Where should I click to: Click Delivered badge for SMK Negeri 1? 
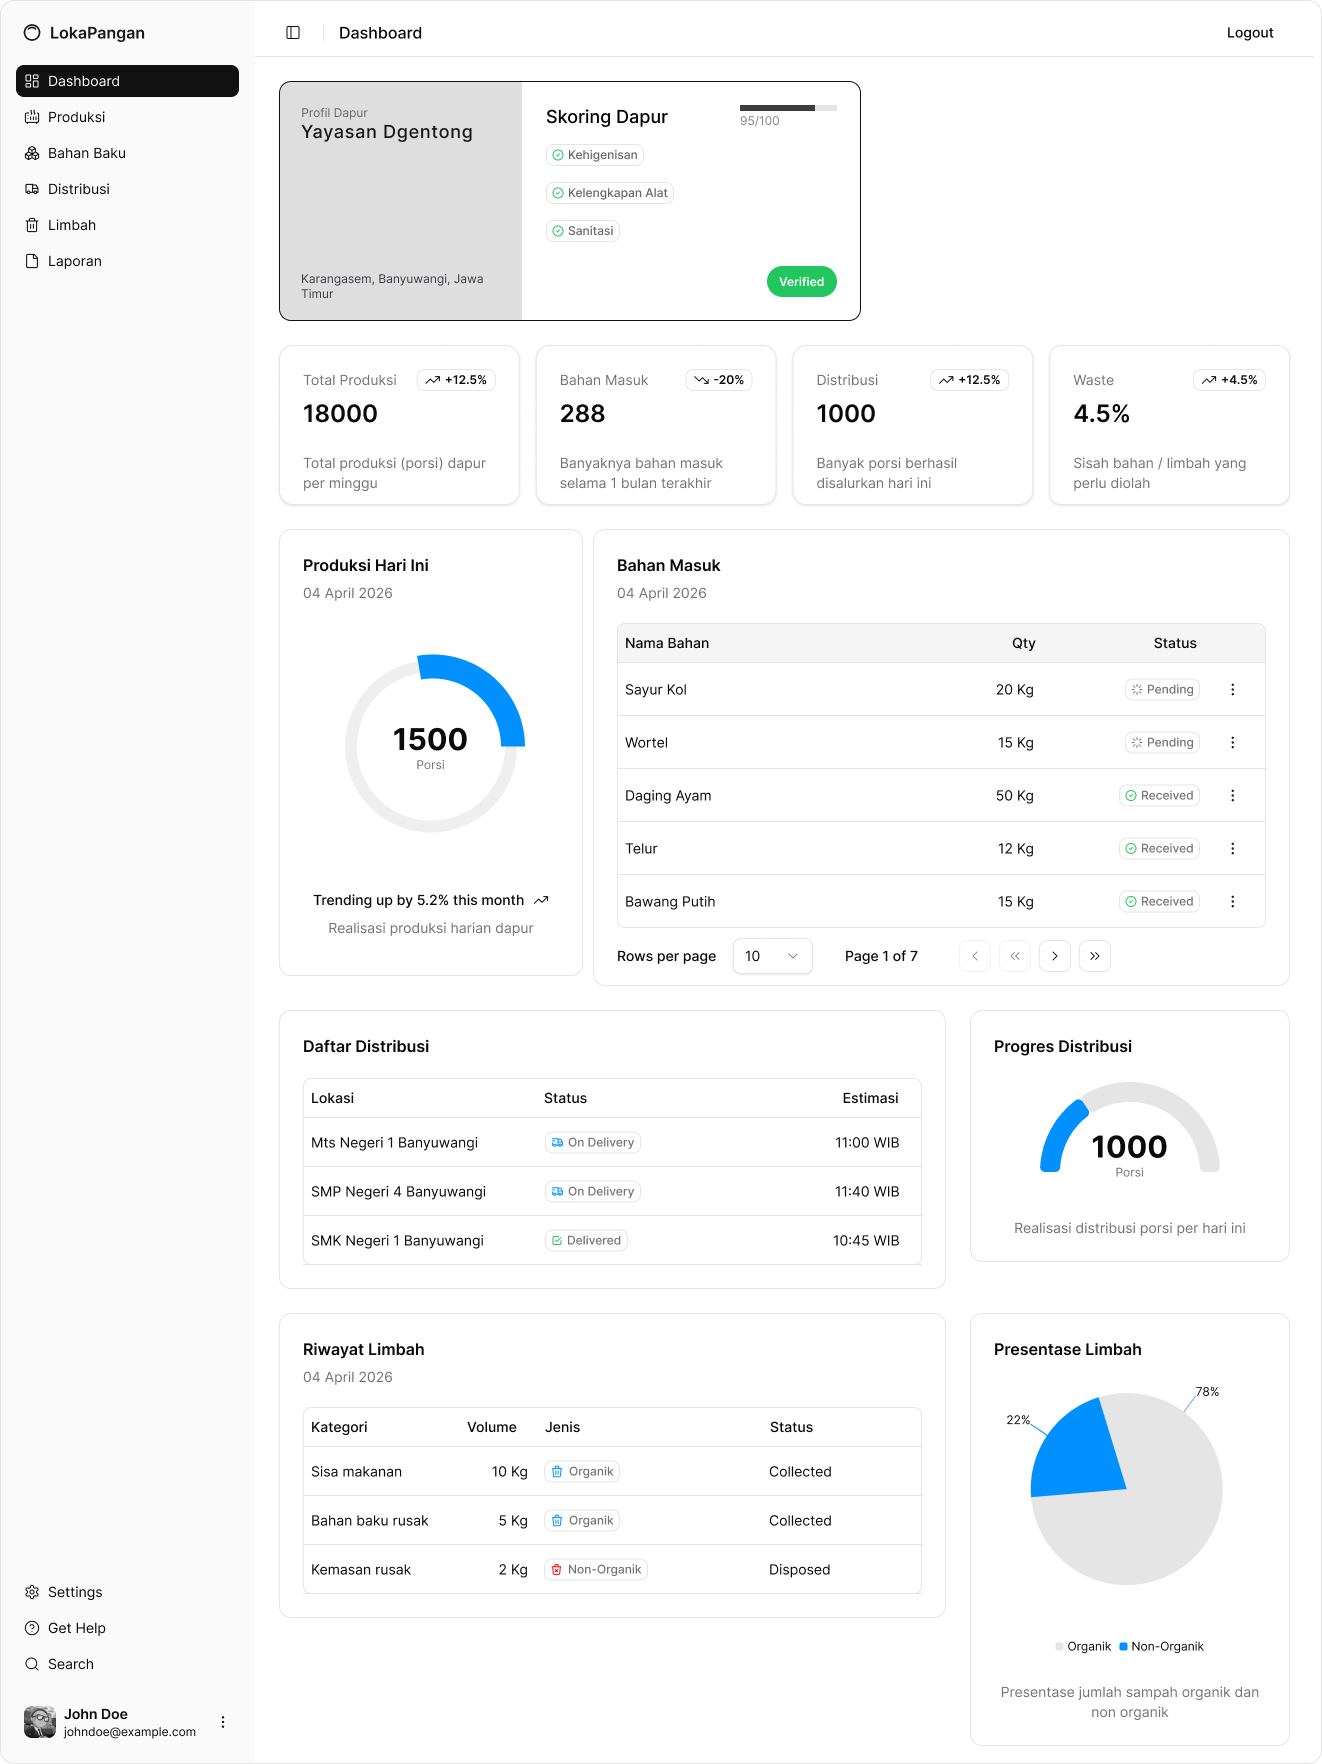pyautogui.click(x=586, y=1241)
